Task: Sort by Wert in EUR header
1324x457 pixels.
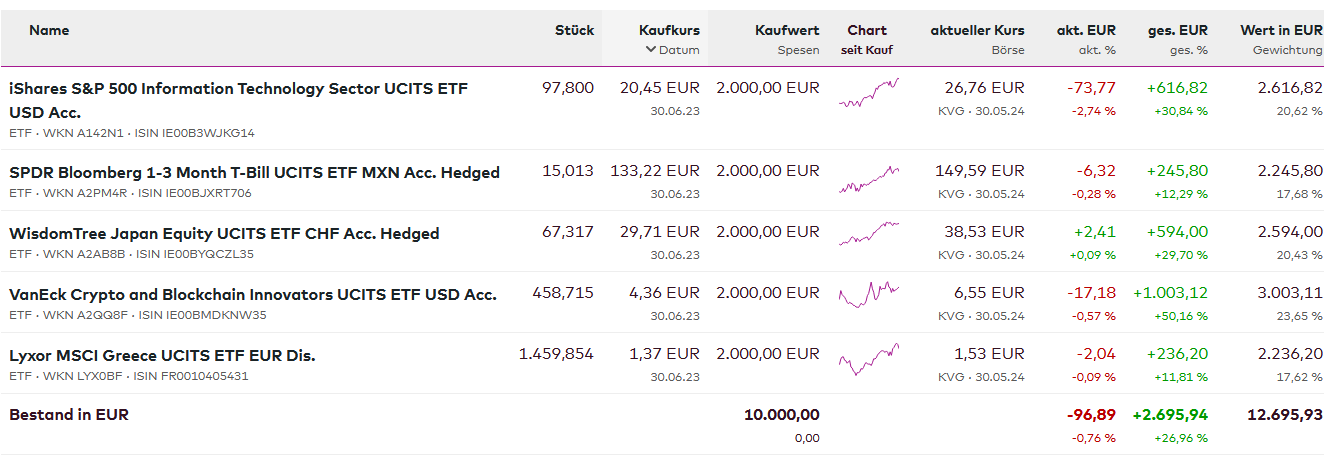Action: click(x=1281, y=30)
